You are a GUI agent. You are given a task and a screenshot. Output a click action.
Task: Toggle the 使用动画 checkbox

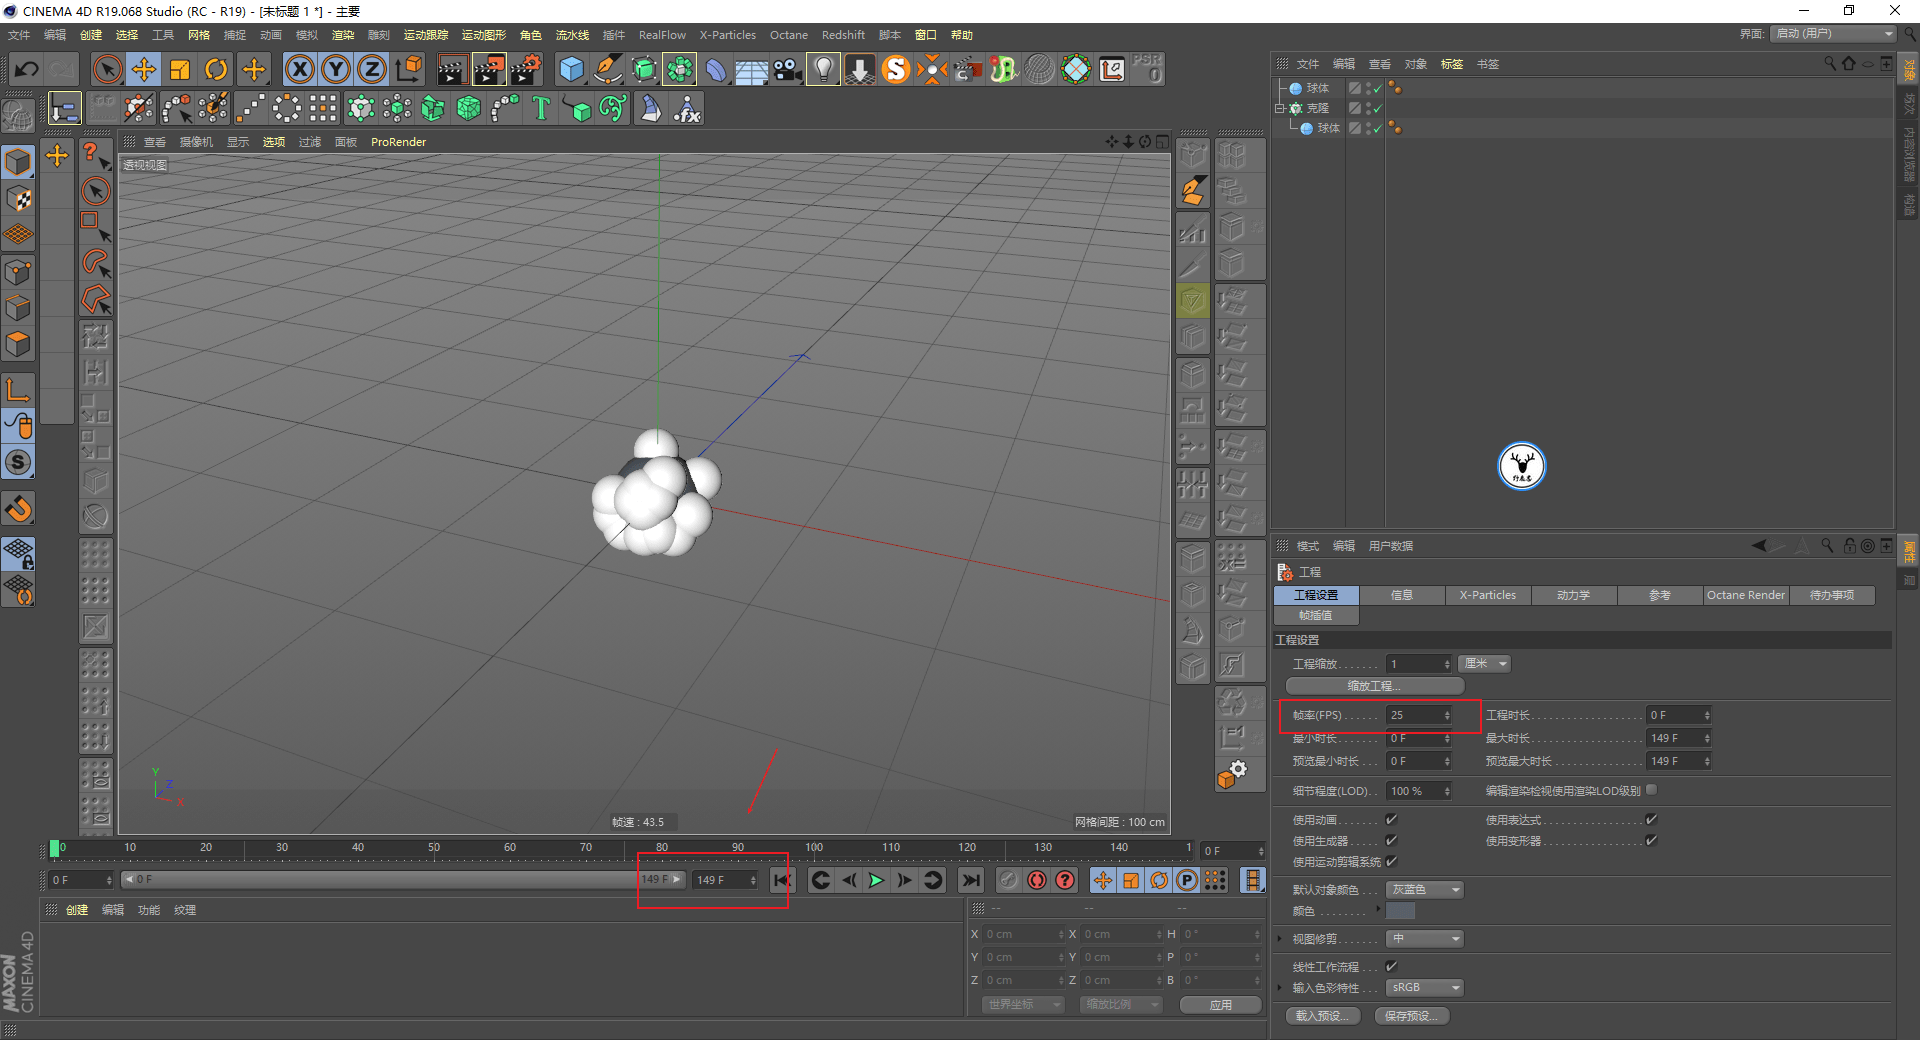[1391, 819]
